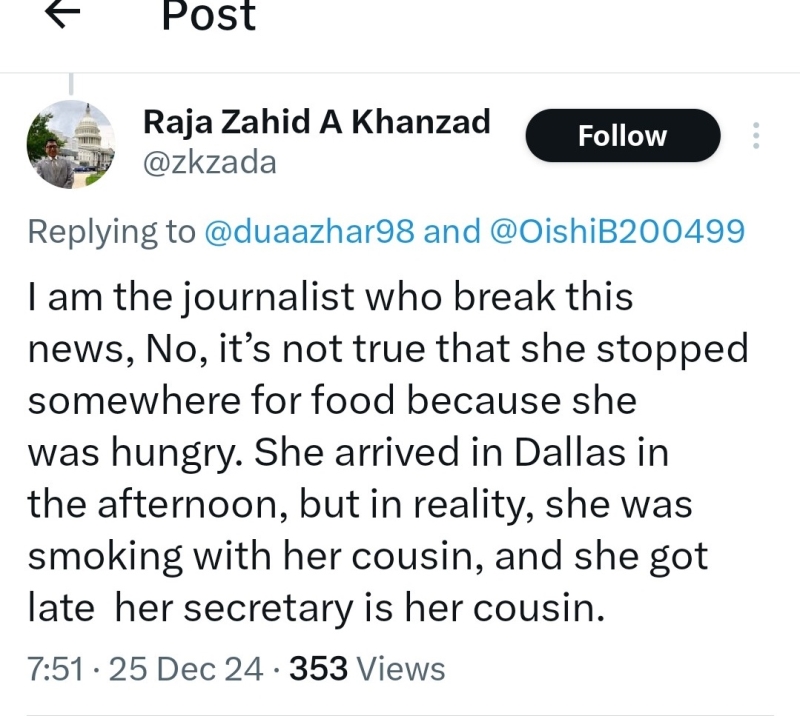Open the @duaazhar98 profile link

(309, 231)
